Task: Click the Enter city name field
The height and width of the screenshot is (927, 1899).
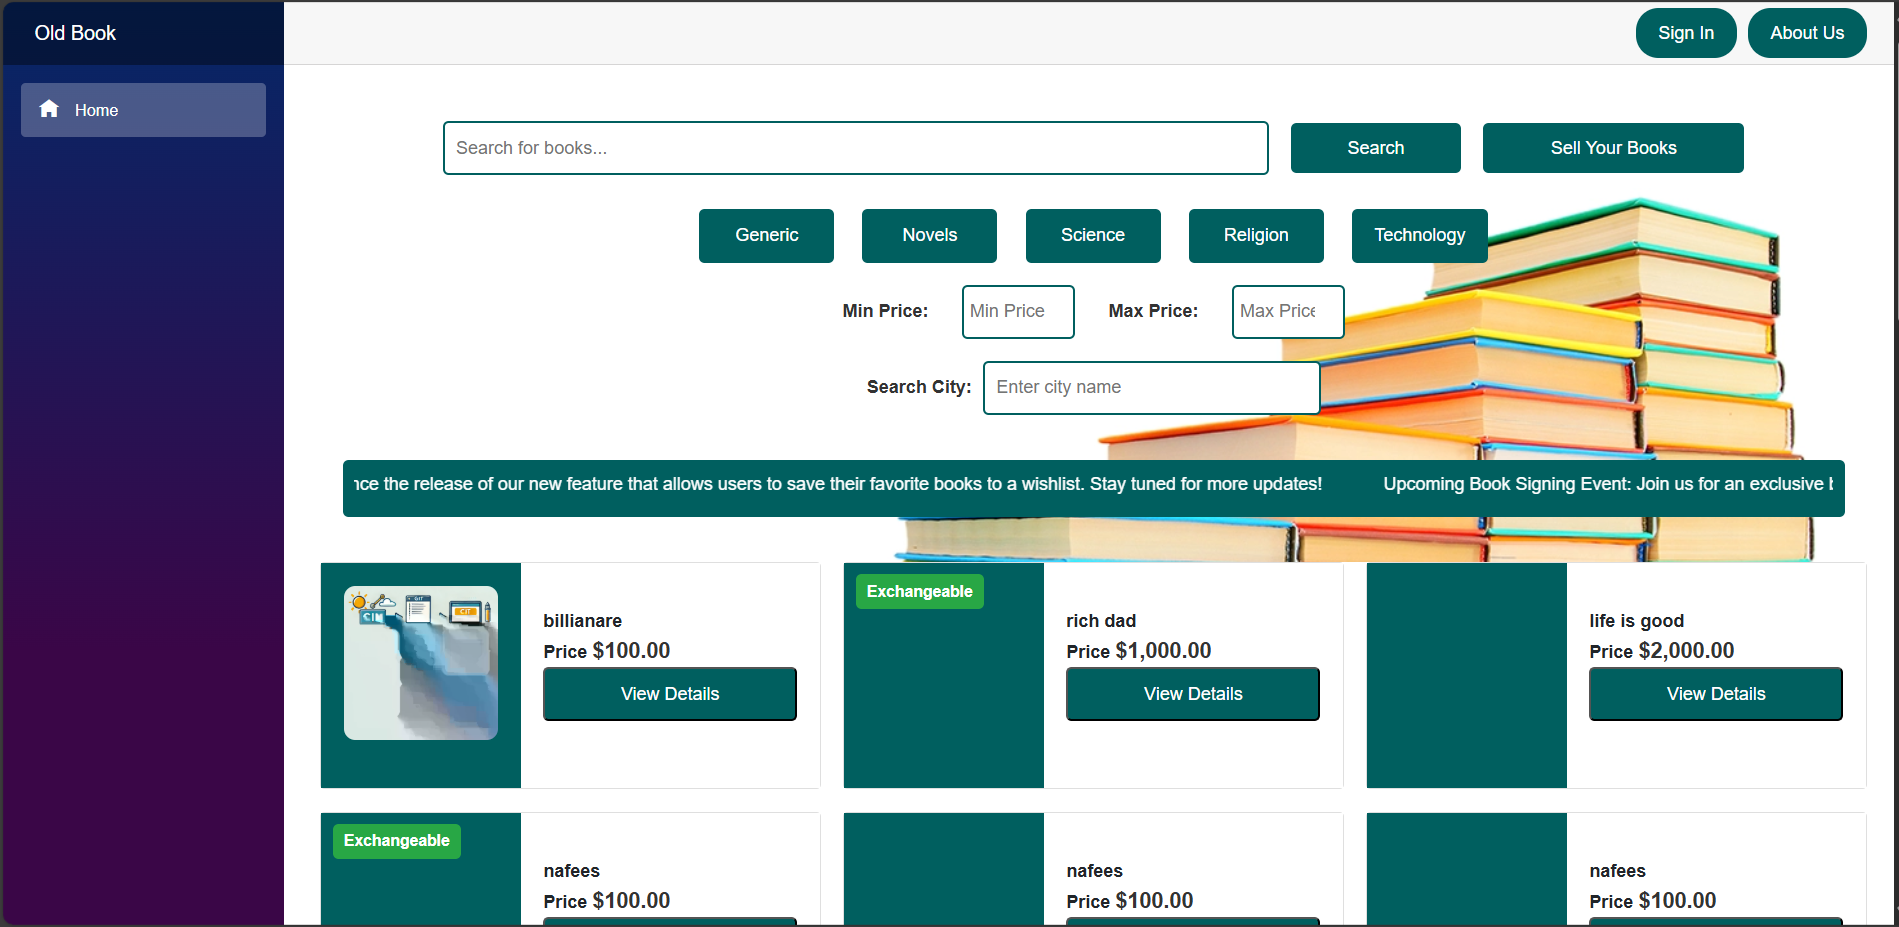Action: pos(1152,388)
